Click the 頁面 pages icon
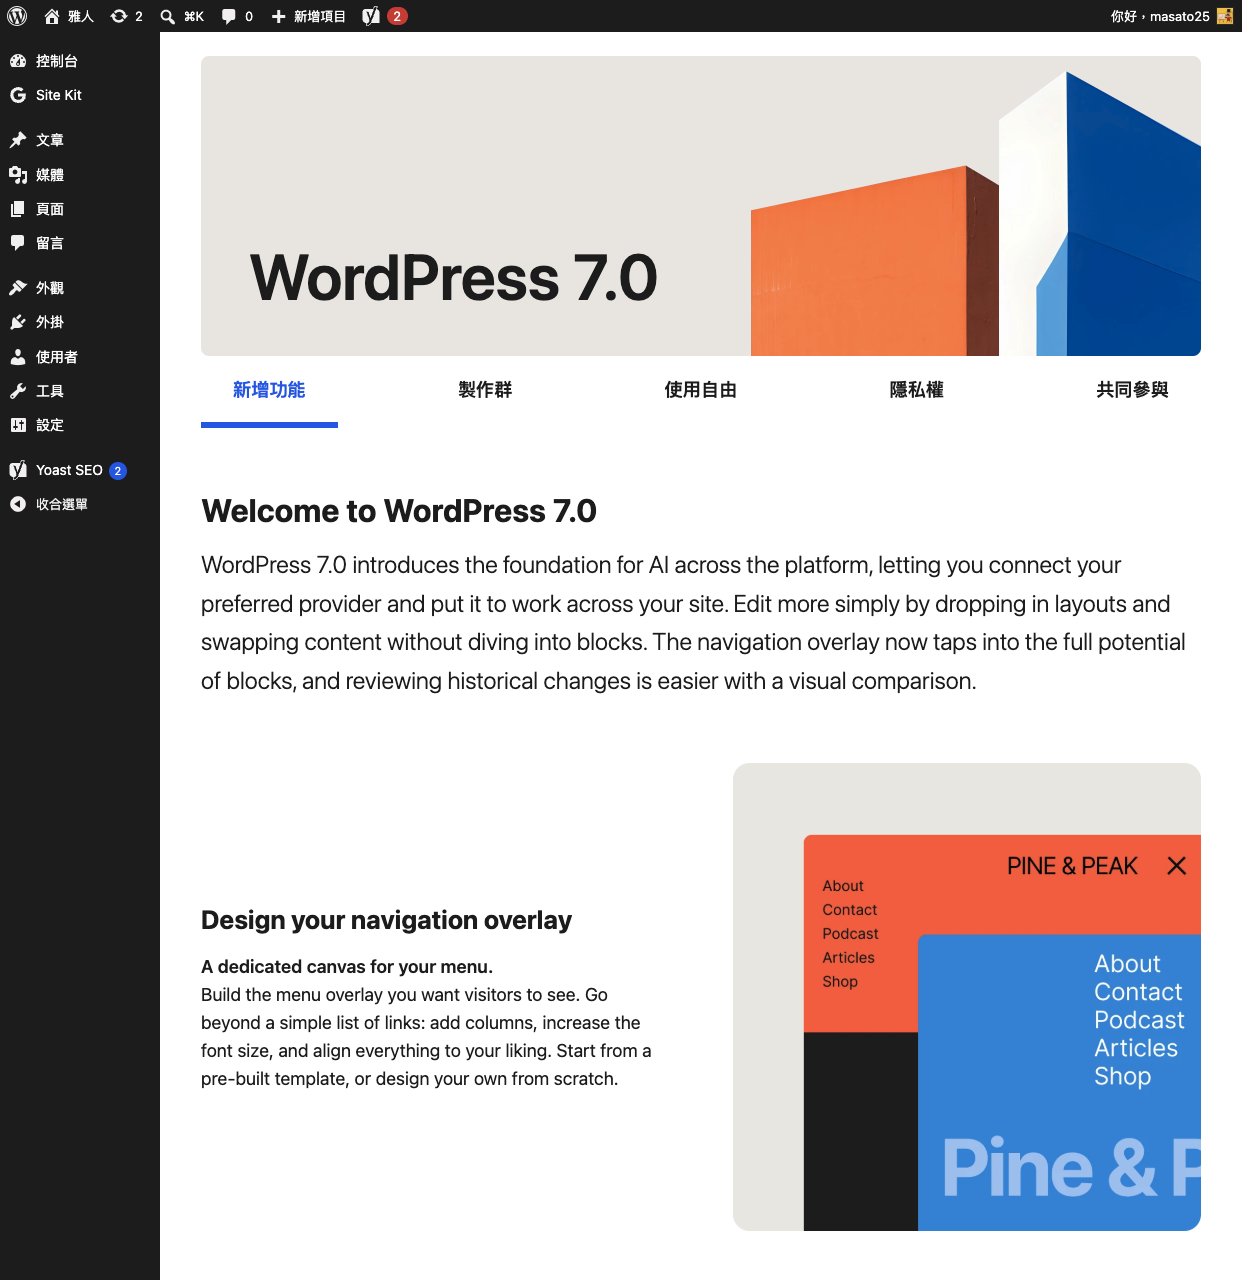The height and width of the screenshot is (1280, 1242). 18,209
